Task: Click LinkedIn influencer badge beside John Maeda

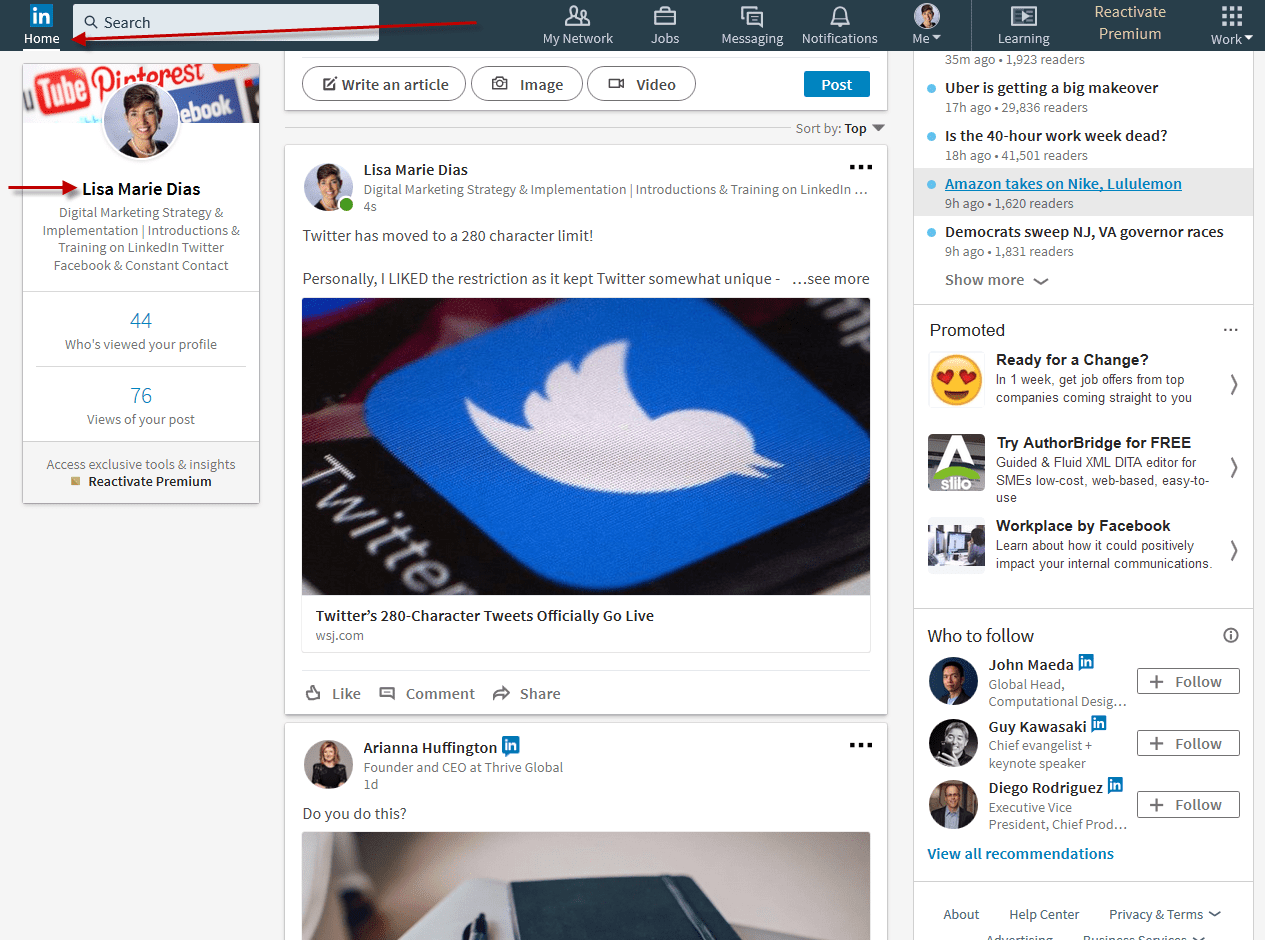Action: [x=1086, y=662]
